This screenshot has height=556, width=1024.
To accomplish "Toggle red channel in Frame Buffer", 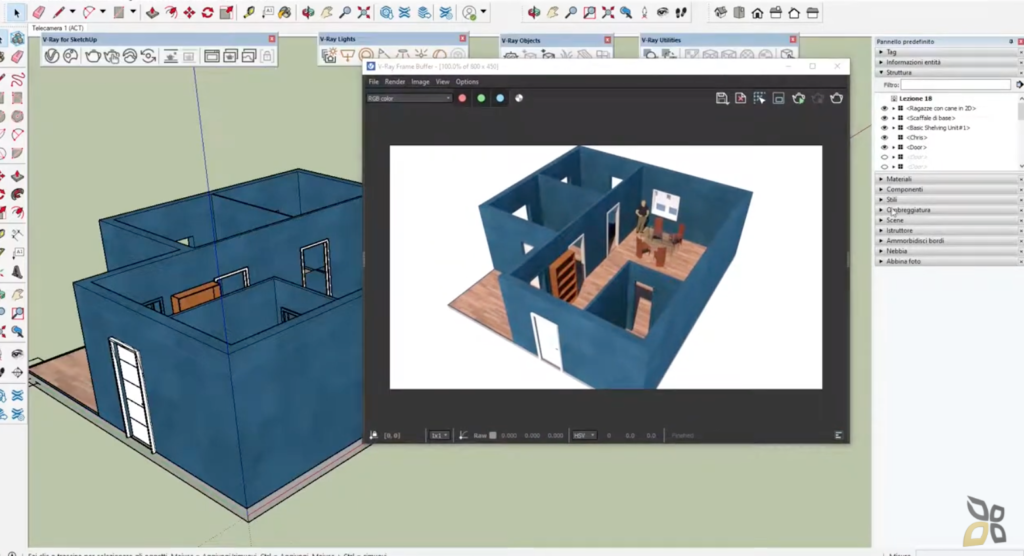I will tap(462, 98).
